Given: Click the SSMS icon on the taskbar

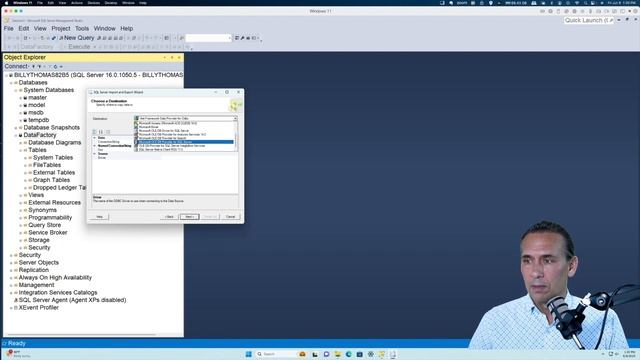Looking at the screenshot, I should click(x=382, y=354).
